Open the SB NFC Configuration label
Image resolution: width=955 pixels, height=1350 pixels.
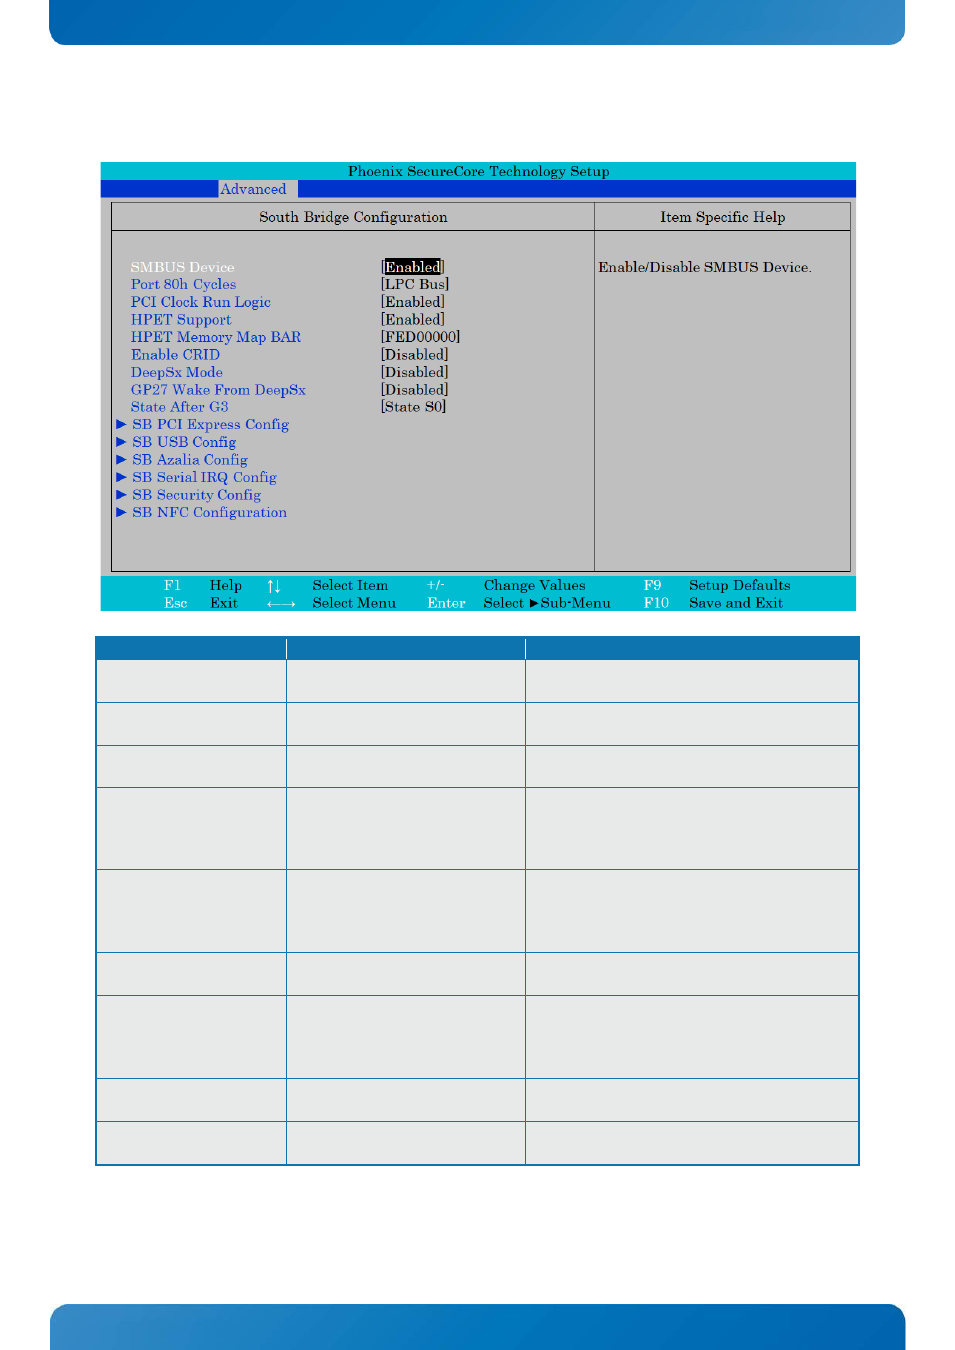click(x=210, y=512)
